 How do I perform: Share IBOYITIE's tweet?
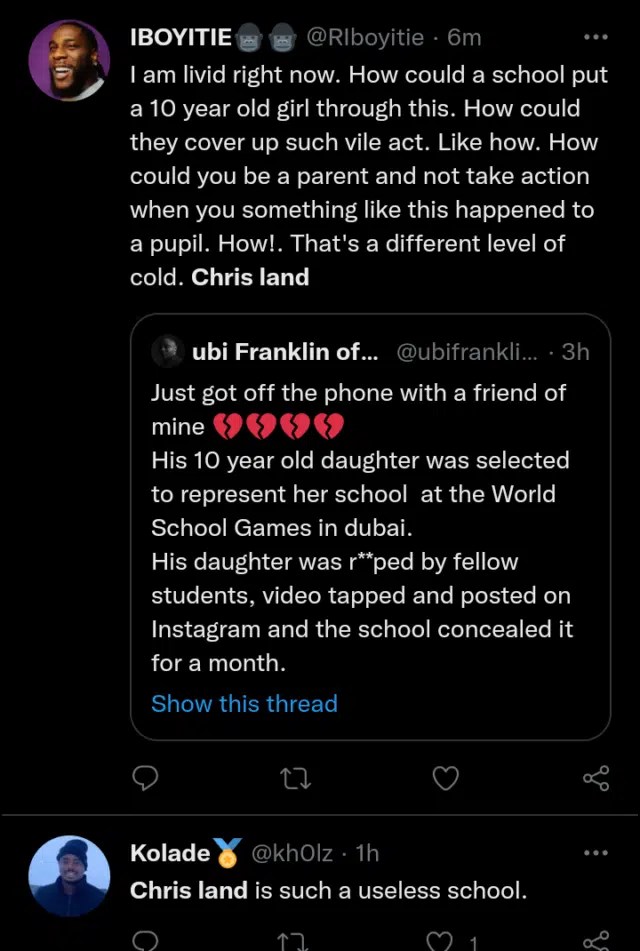(595, 778)
